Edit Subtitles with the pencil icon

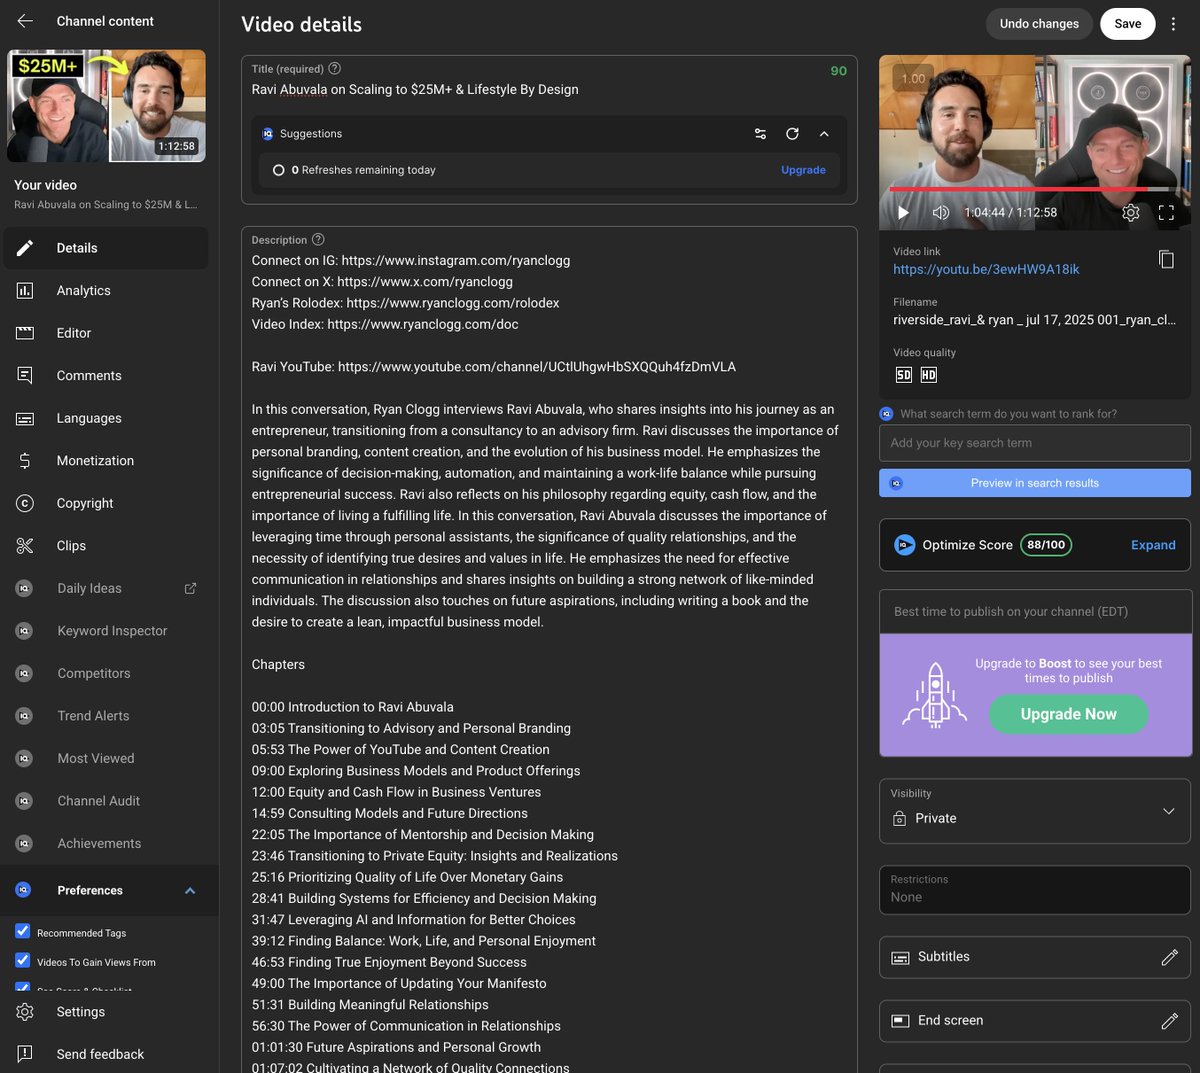[x=1169, y=957]
